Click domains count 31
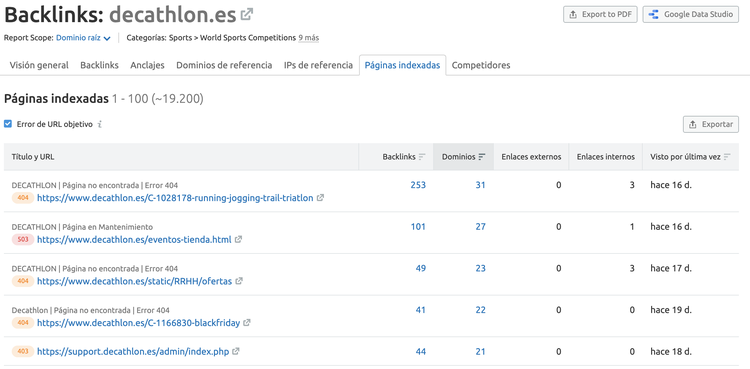This screenshot has width=750, height=369. (480, 185)
